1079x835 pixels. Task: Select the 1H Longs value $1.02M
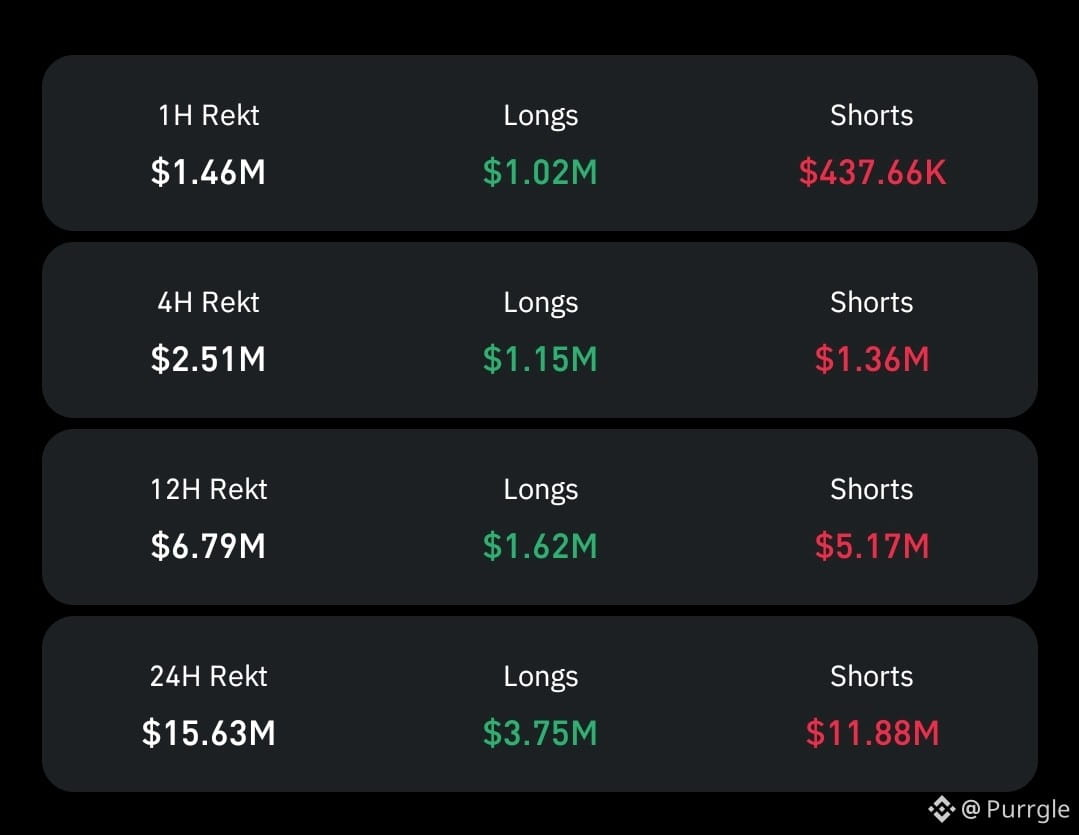click(x=540, y=172)
